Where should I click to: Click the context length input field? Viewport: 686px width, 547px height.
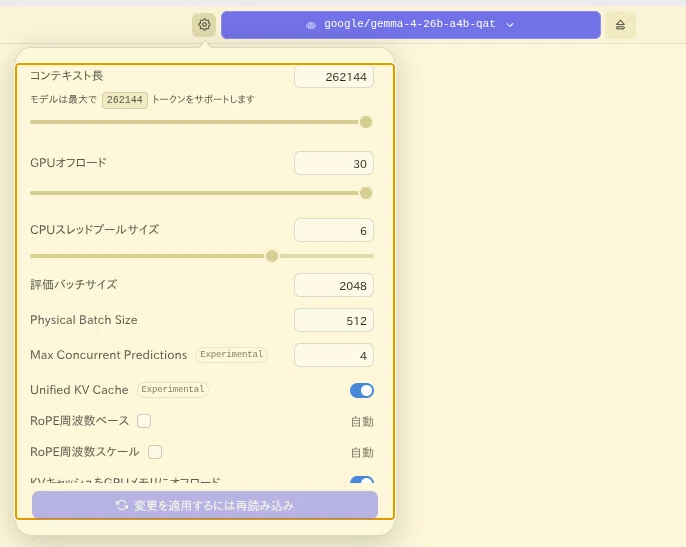tap(334, 77)
